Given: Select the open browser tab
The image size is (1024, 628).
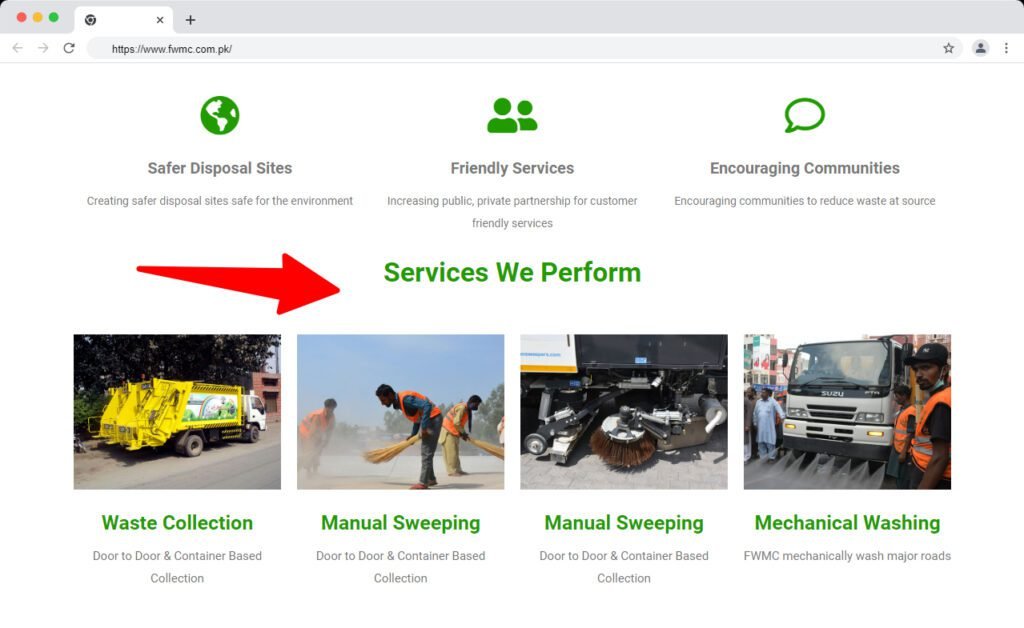Looking at the screenshot, I should click(x=123, y=20).
